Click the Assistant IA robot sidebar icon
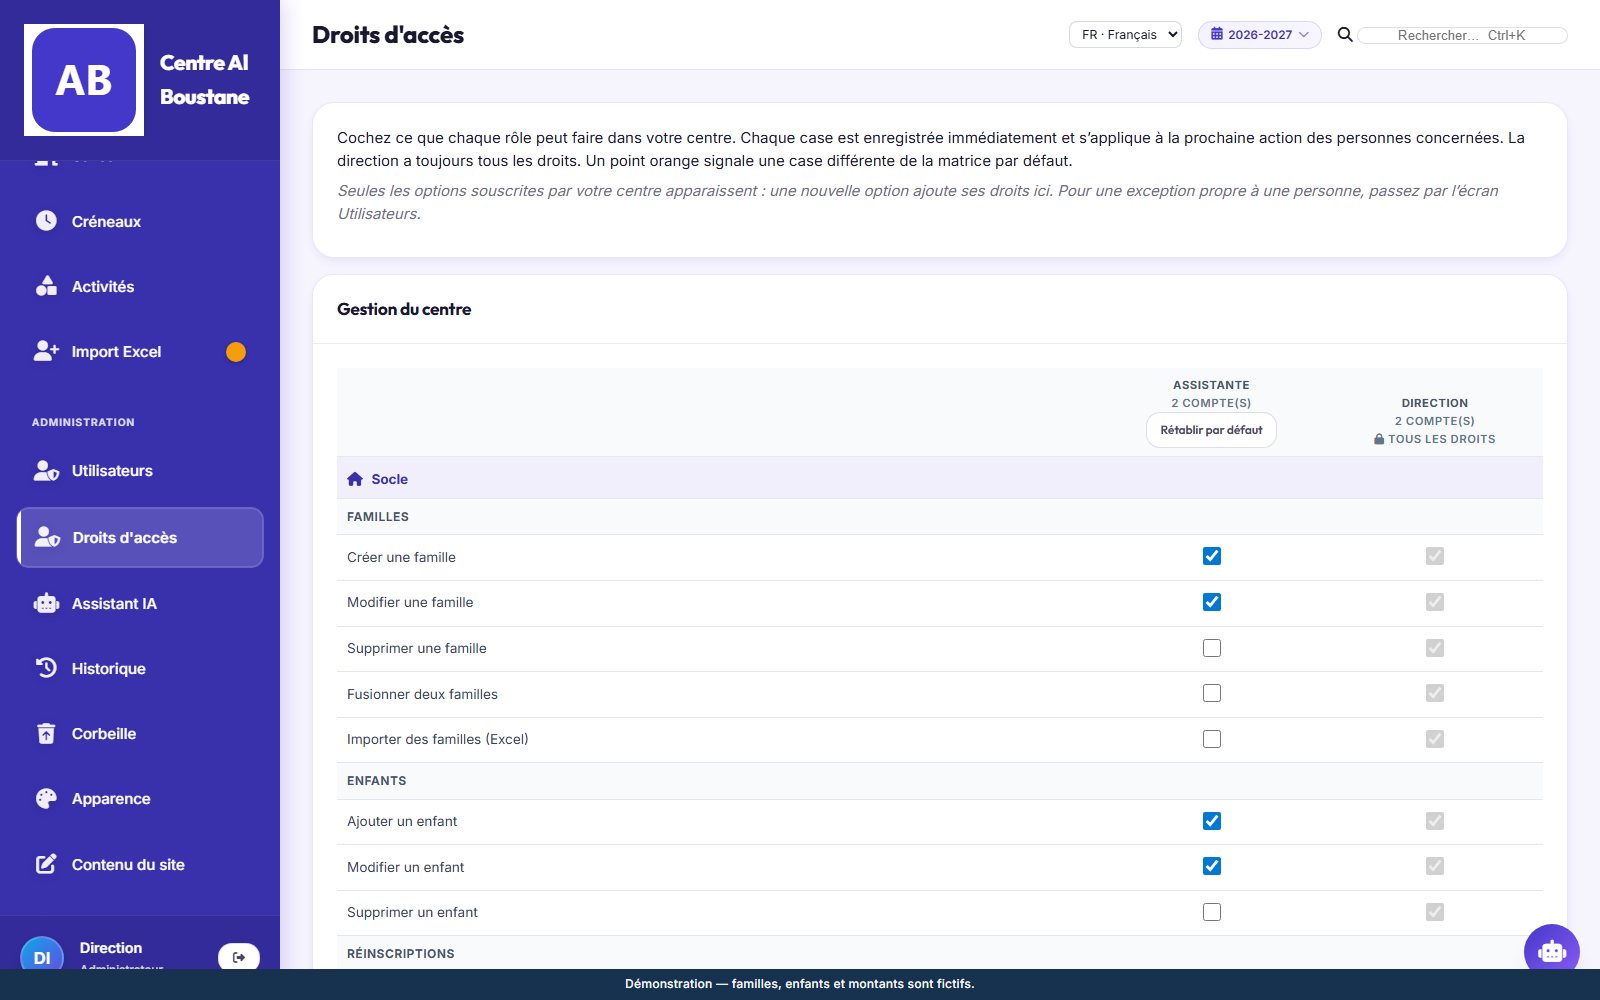The image size is (1600, 1000). click(x=46, y=603)
